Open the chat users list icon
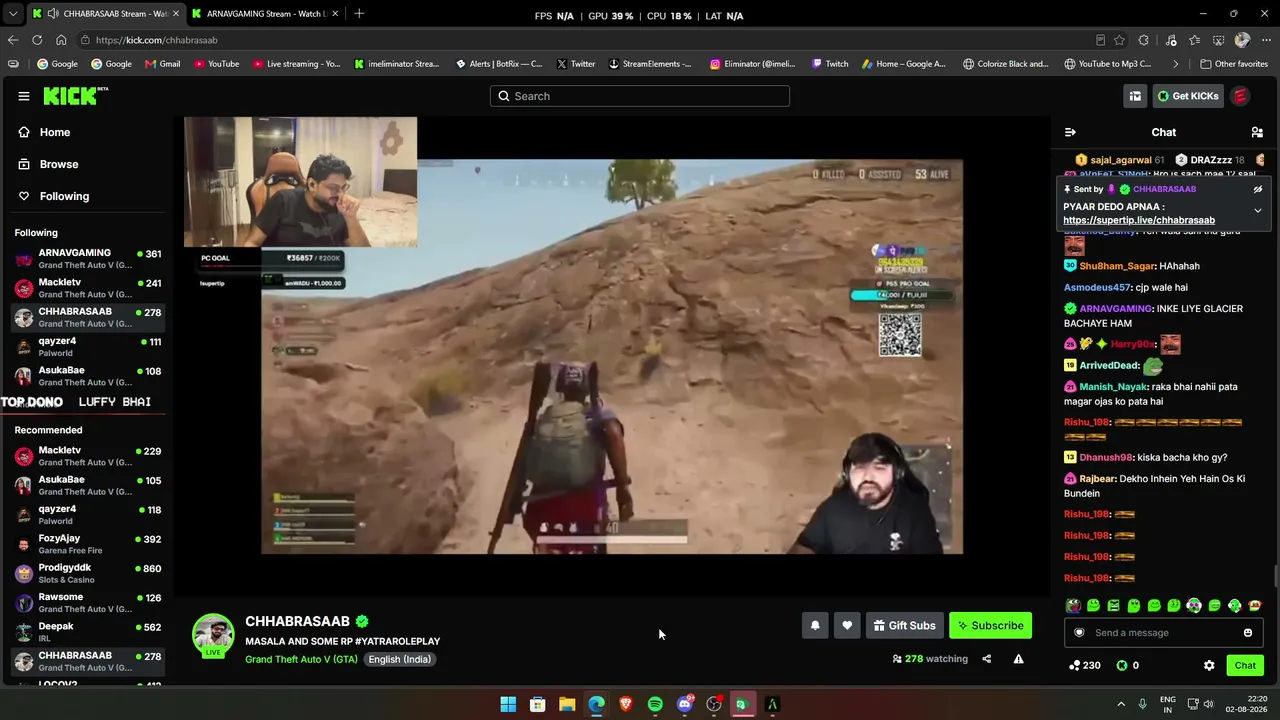 coord(1257,132)
